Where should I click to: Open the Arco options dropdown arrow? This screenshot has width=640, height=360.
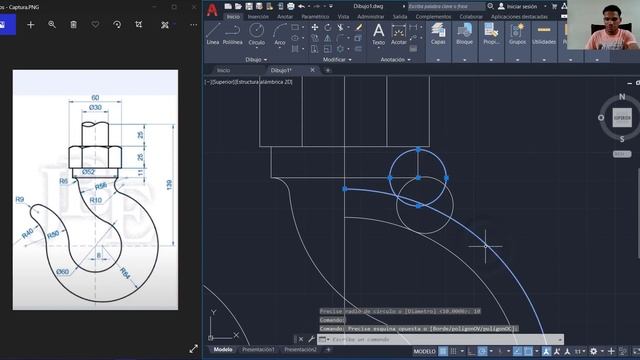(x=280, y=47)
